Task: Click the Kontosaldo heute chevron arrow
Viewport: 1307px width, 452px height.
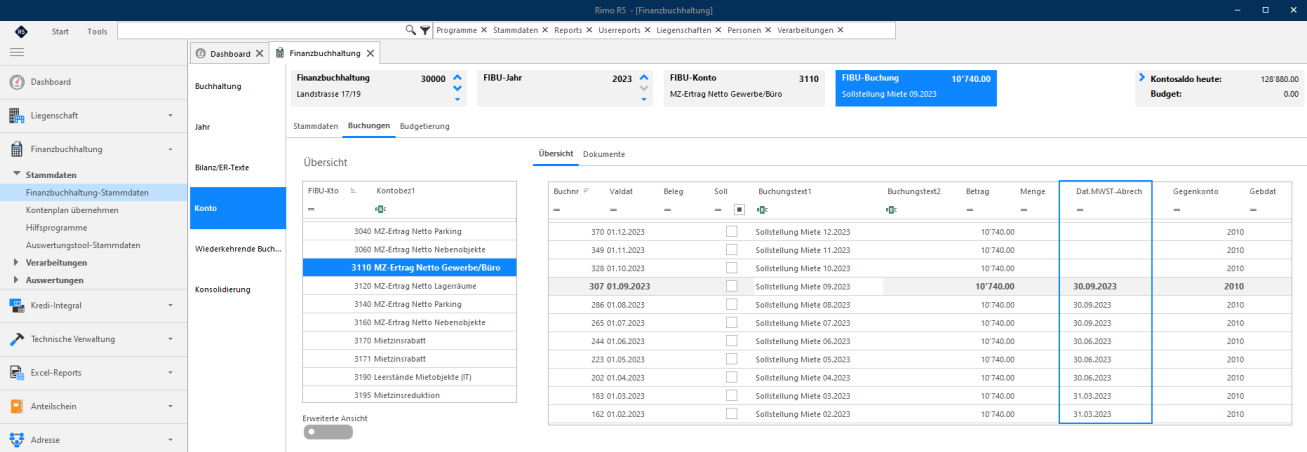Action: 1142,77
